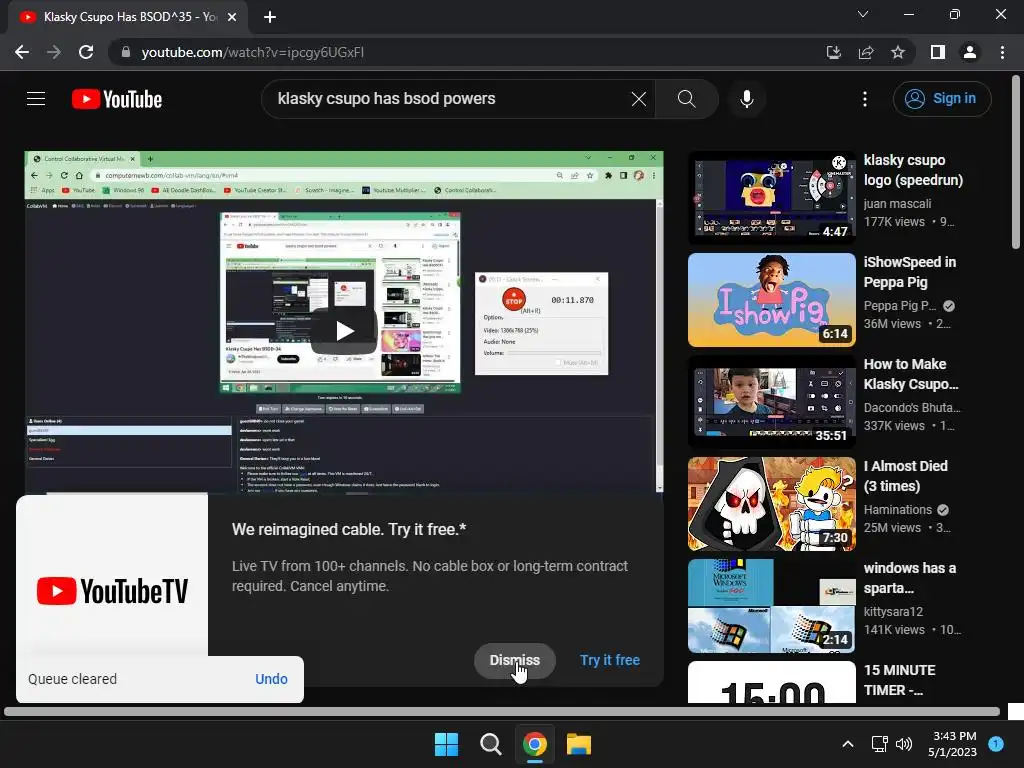The width and height of the screenshot is (1024, 768).
Task: Open clock showing 3:43 PM
Action: click(953, 744)
